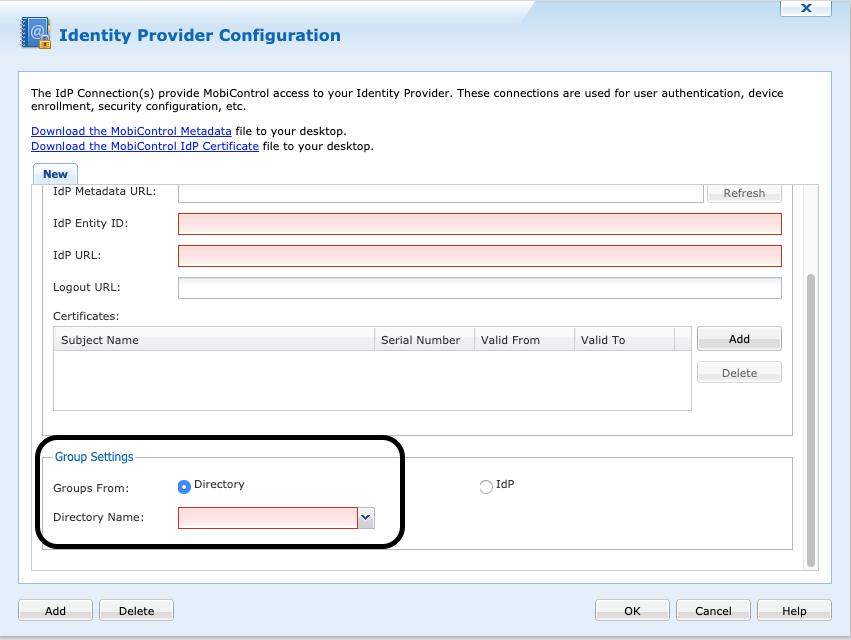Click the bottom-left Delete connection button
The height and width of the screenshot is (640, 851).
136,610
